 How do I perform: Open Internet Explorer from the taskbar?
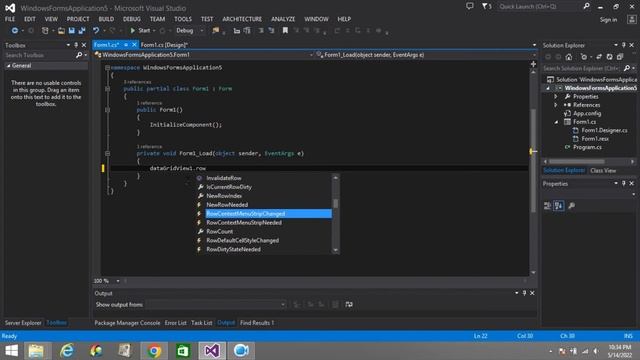tap(67, 351)
